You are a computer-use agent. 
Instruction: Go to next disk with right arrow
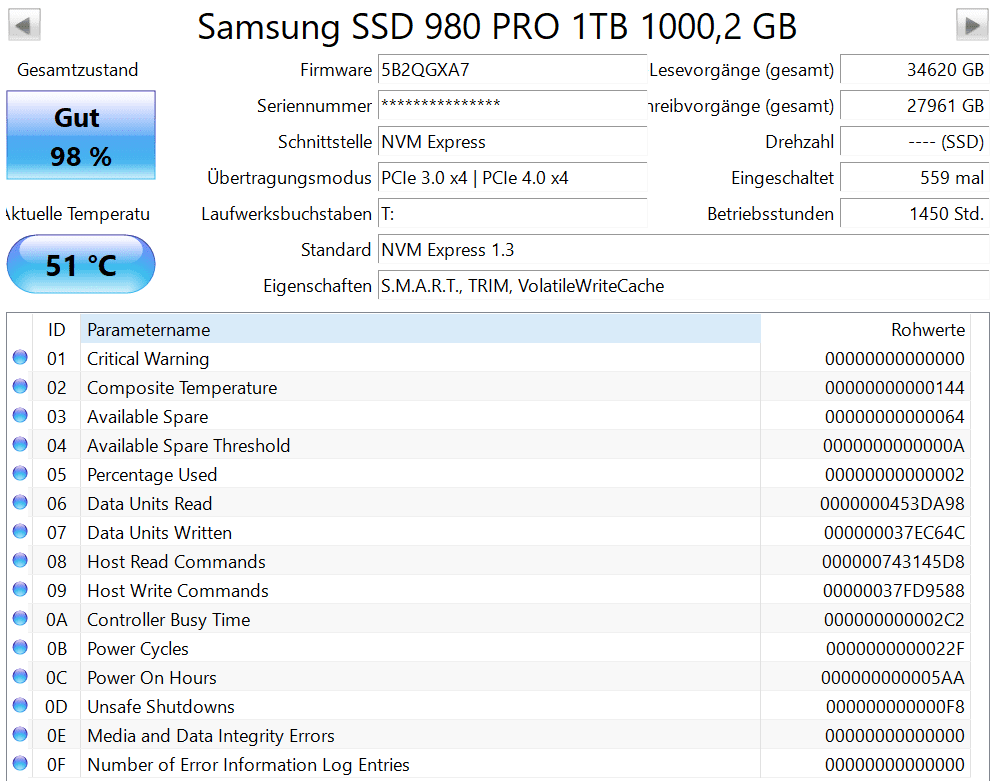tap(971, 25)
